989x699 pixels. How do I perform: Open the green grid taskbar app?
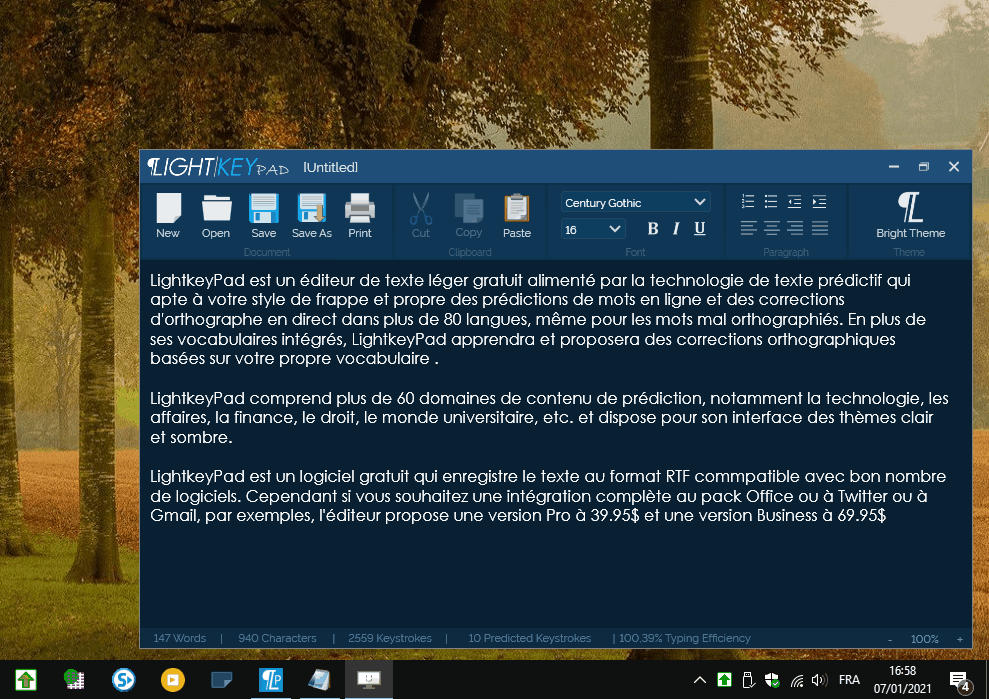click(x=74, y=679)
